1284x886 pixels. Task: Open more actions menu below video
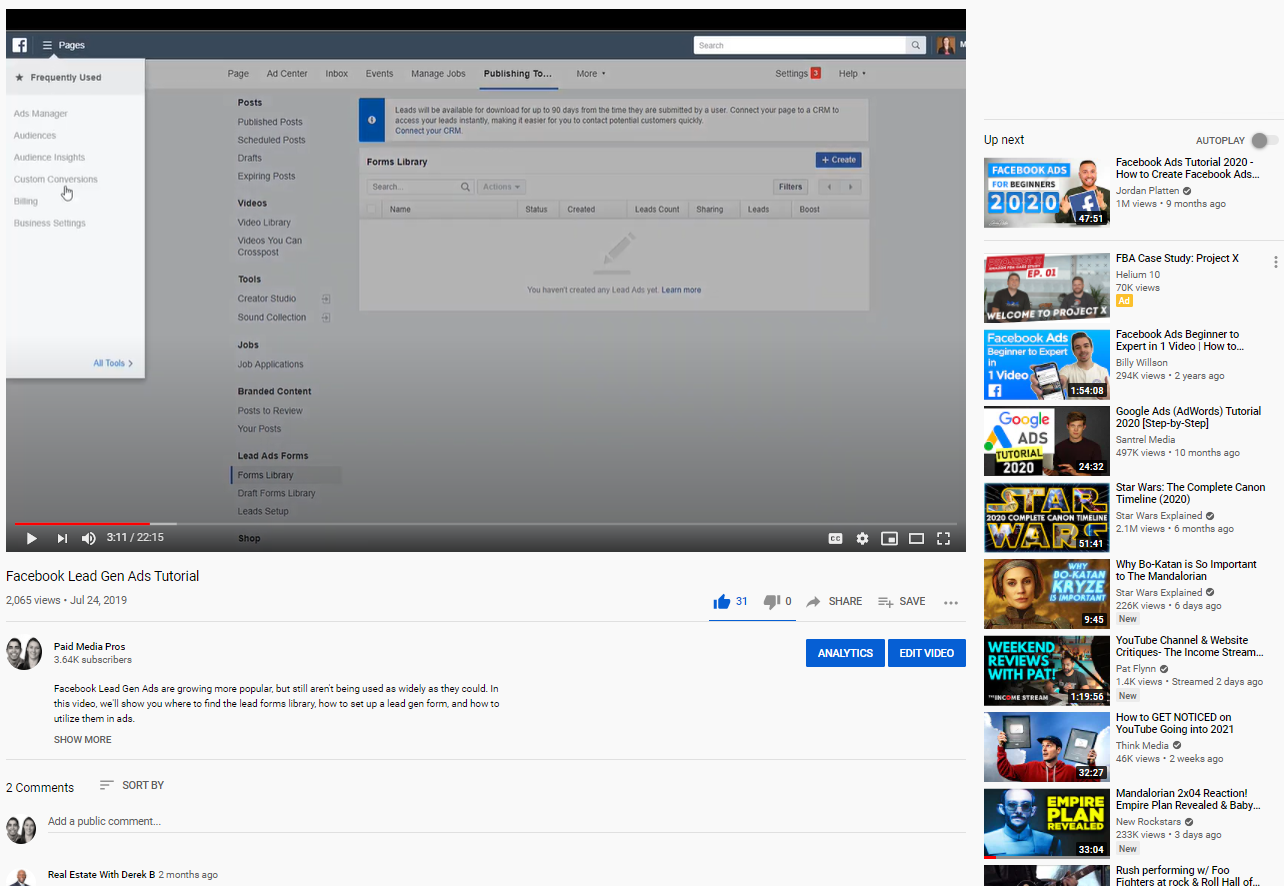click(951, 602)
